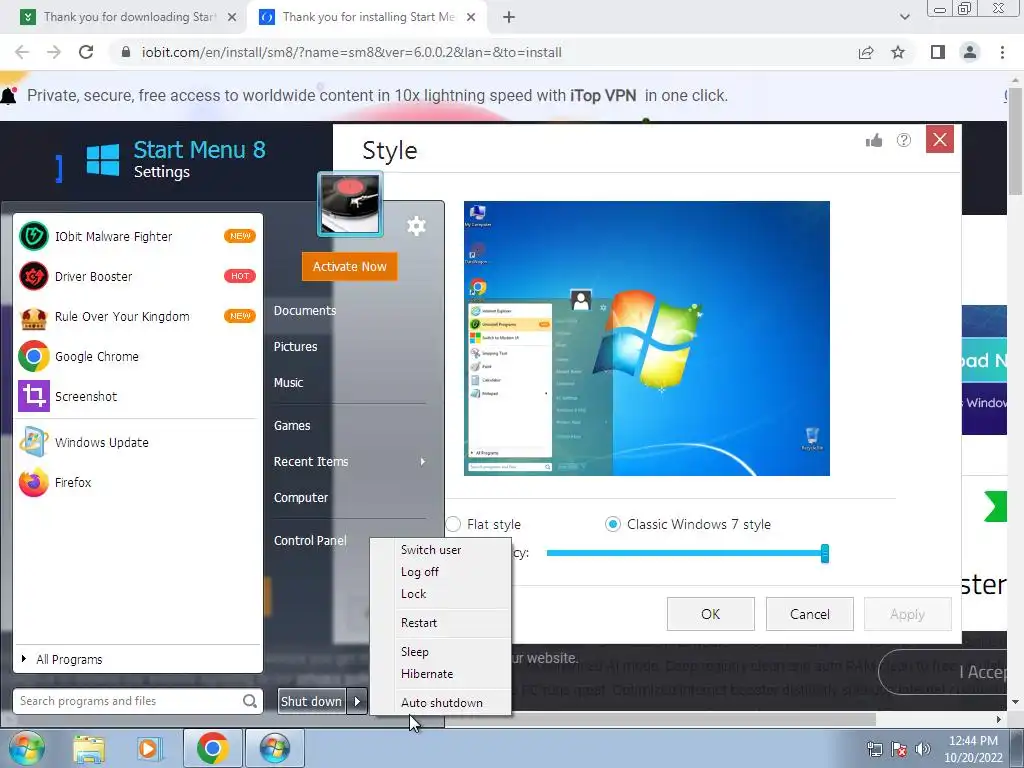Open Chrome profile avatar icon
Viewport: 1024px width, 768px height.
(970, 52)
